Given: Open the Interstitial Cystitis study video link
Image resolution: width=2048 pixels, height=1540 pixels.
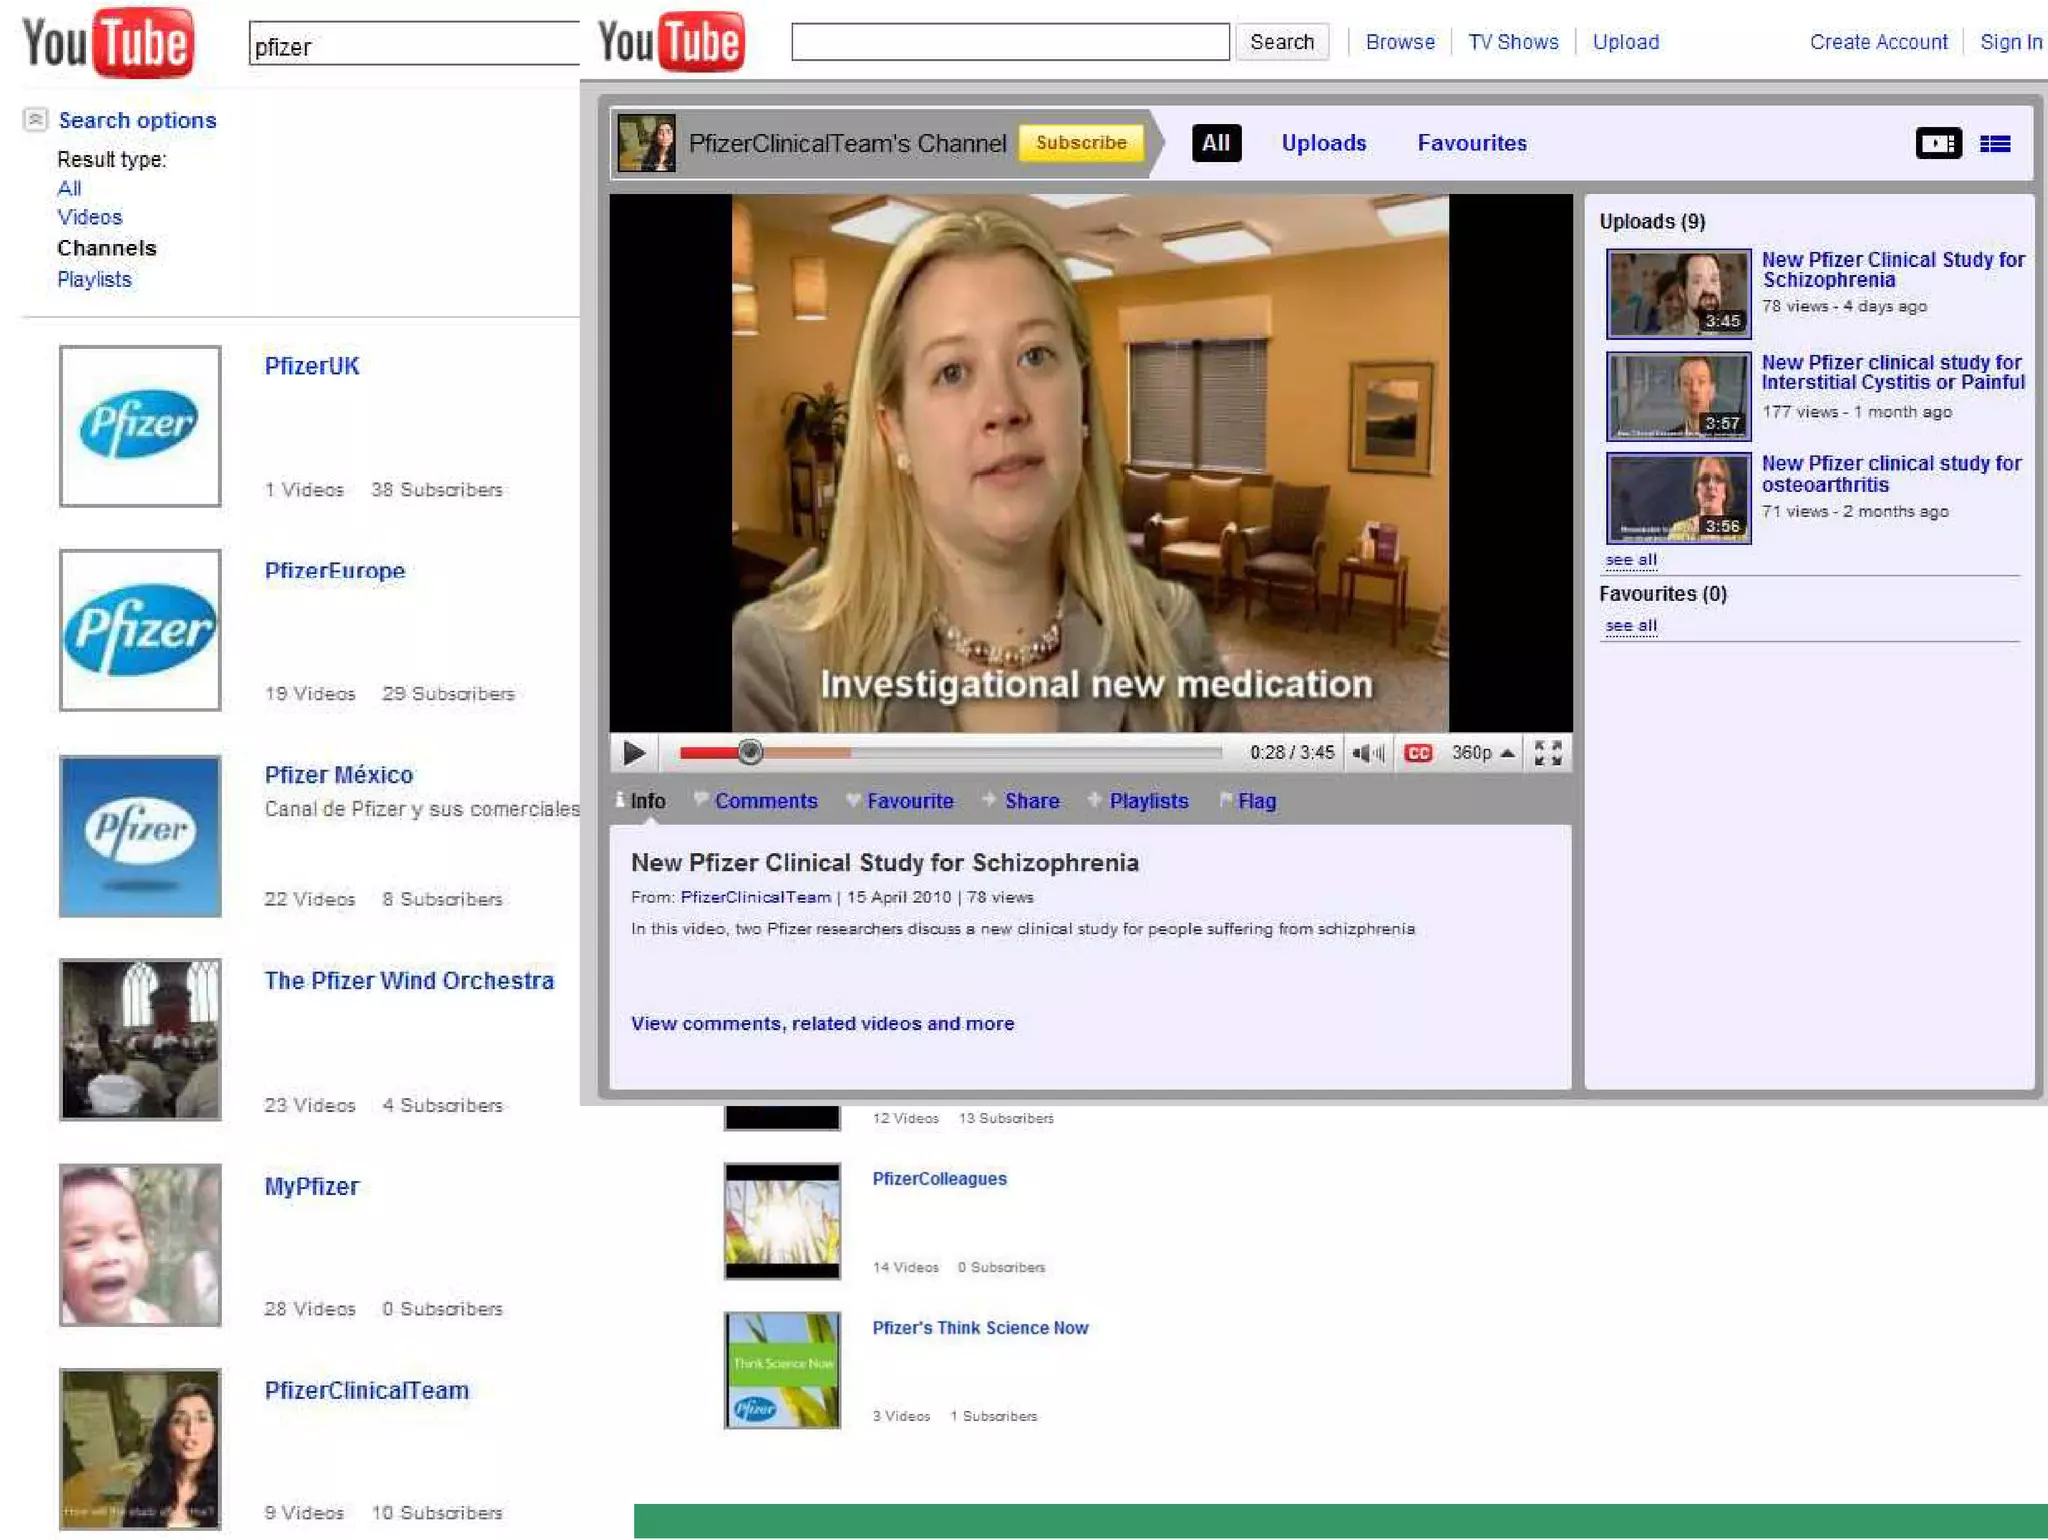Looking at the screenshot, I should (x=1892, y=372).
